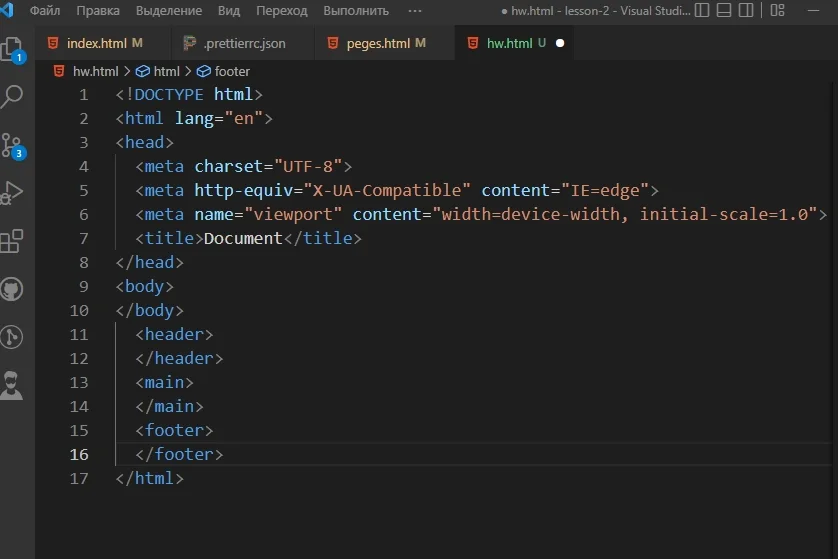838x559 pixels.
Task: Click the IE=edge content value
Action: (x=605, y=190)
